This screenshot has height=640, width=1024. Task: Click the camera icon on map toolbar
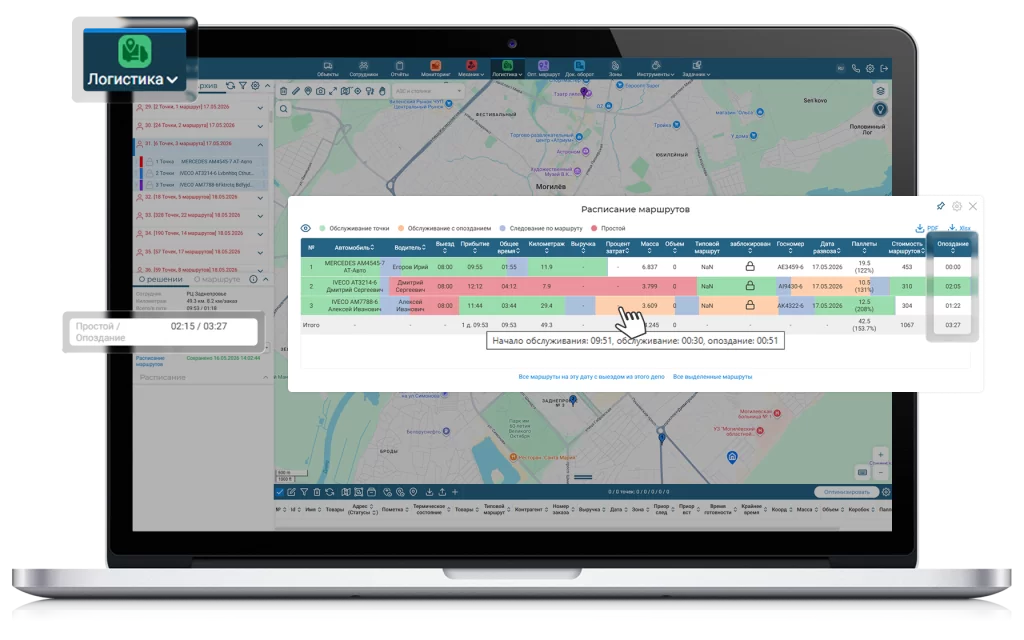(321, 91)
